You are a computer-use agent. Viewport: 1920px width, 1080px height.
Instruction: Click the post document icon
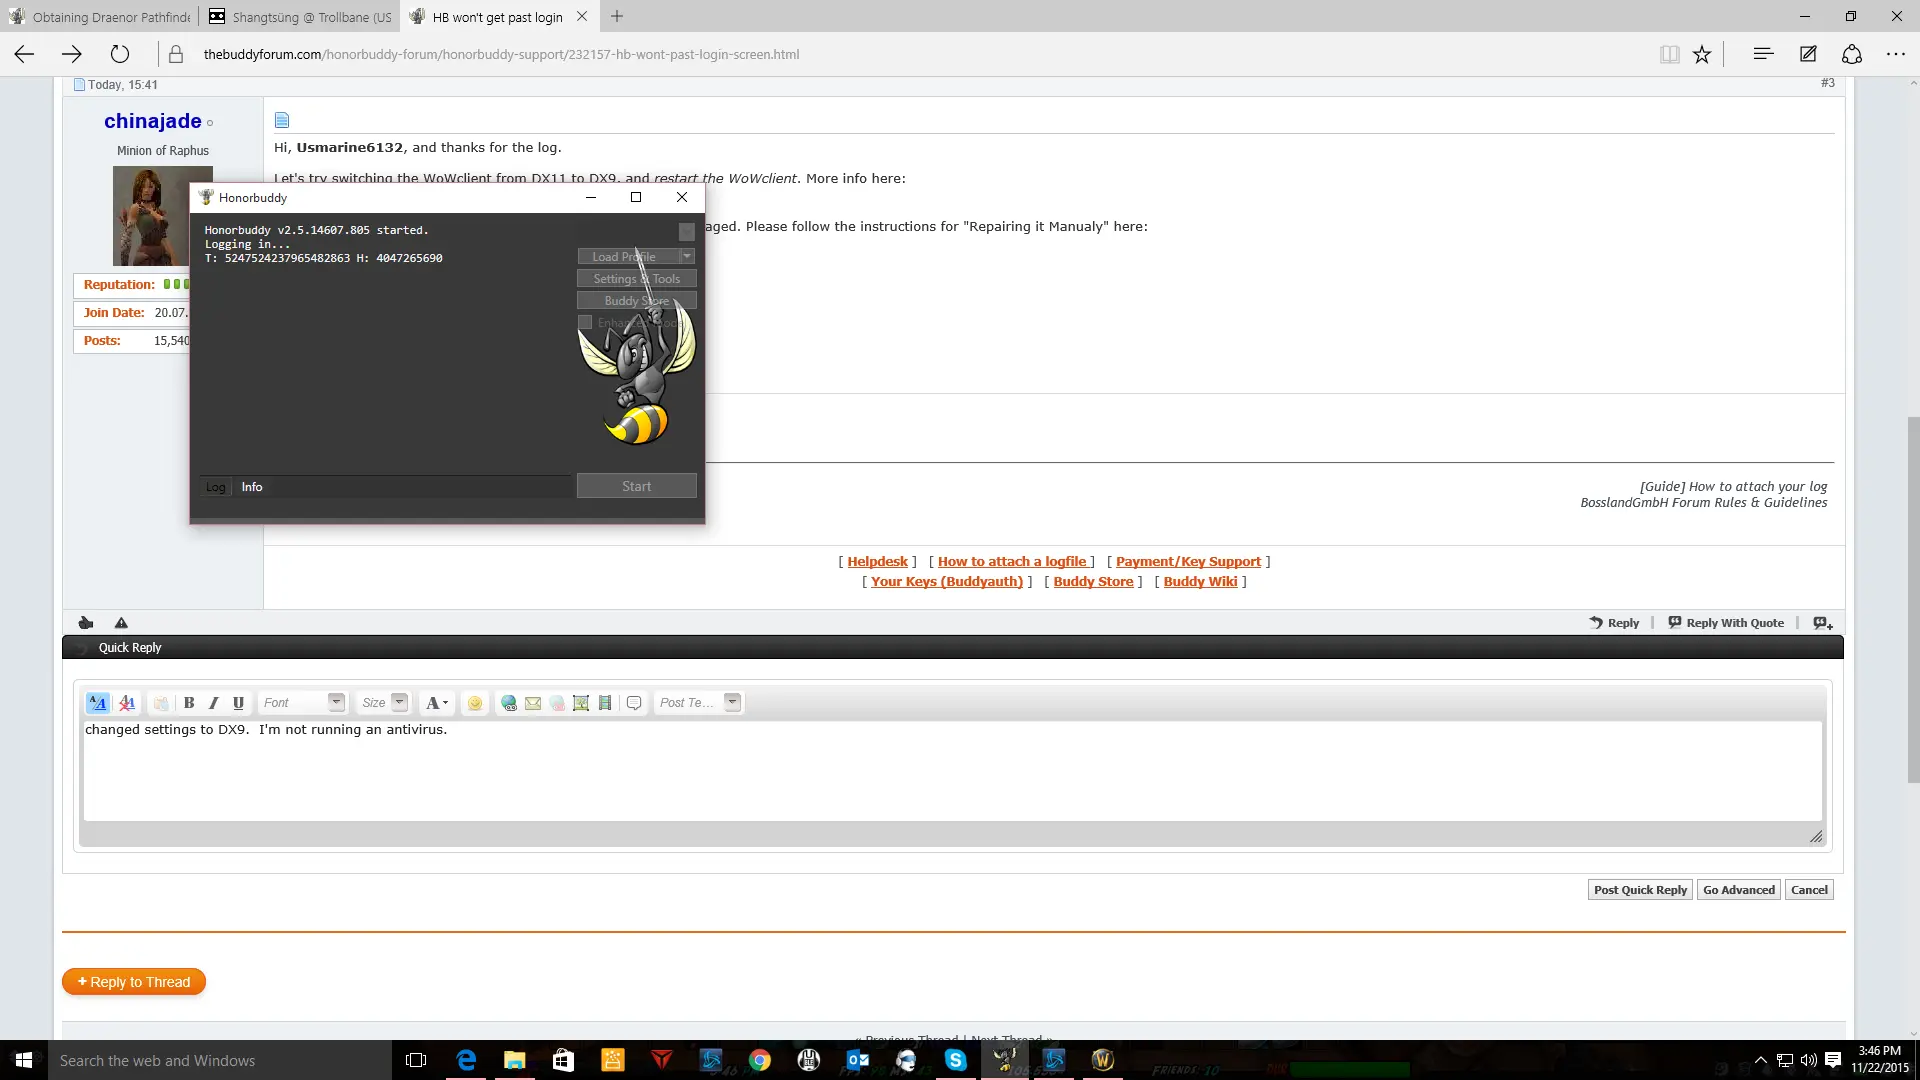(282, 120)
